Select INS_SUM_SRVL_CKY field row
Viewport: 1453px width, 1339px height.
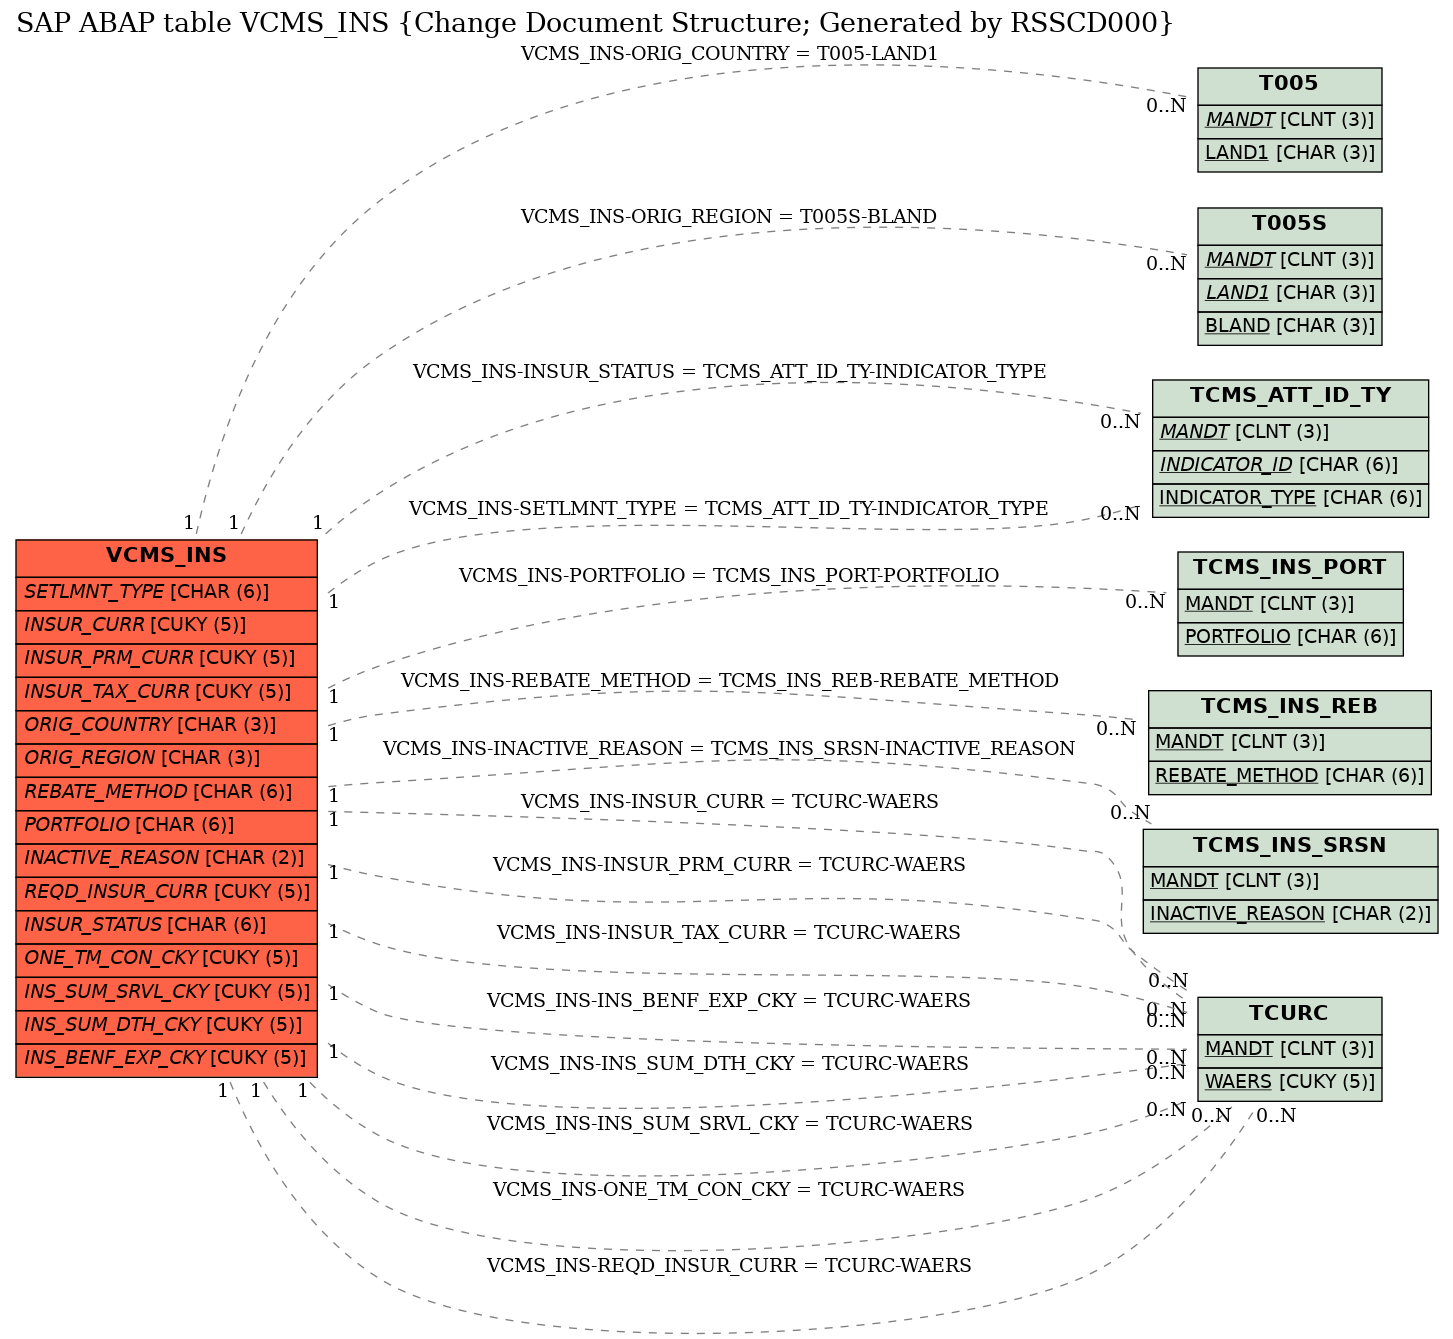coord(166,994)
